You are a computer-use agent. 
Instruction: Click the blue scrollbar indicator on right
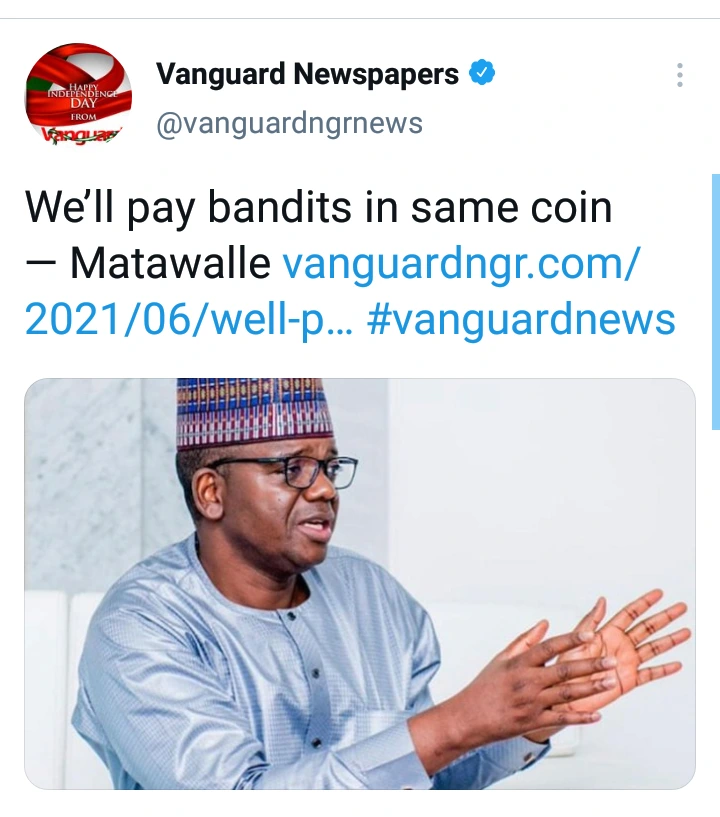[716, 302]
